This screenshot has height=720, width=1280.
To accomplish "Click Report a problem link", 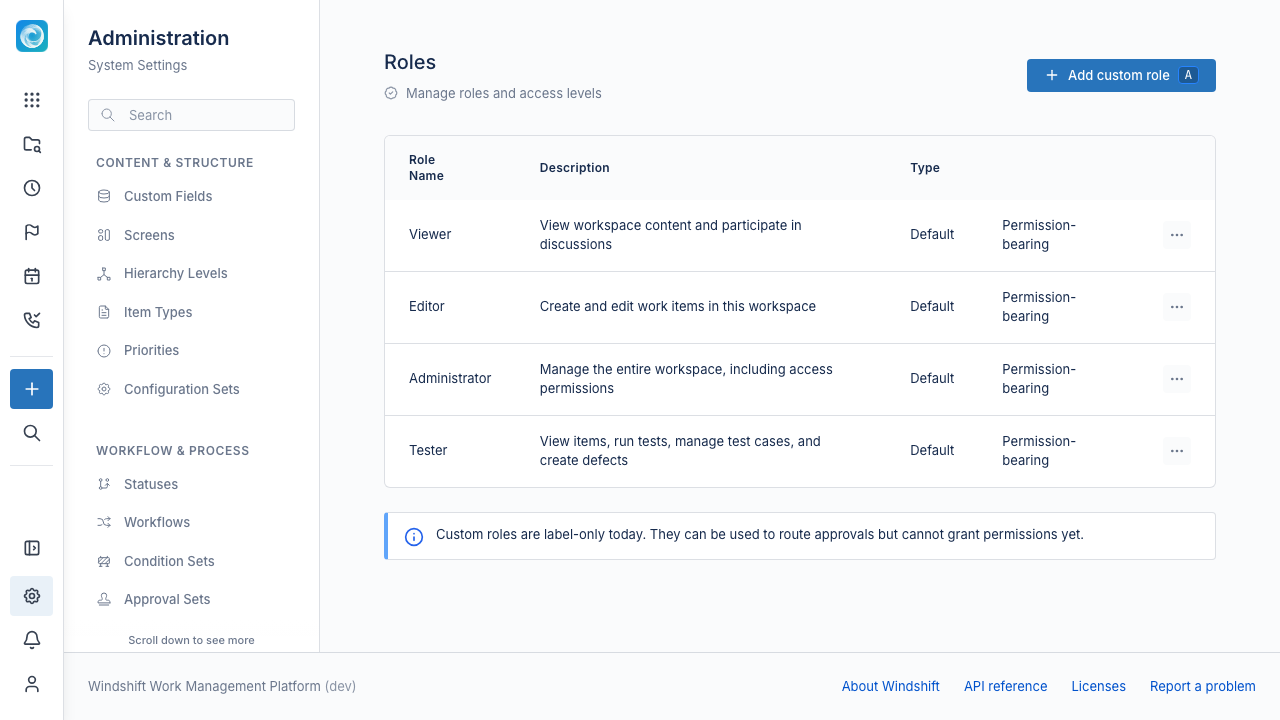I will (1202, 686).
